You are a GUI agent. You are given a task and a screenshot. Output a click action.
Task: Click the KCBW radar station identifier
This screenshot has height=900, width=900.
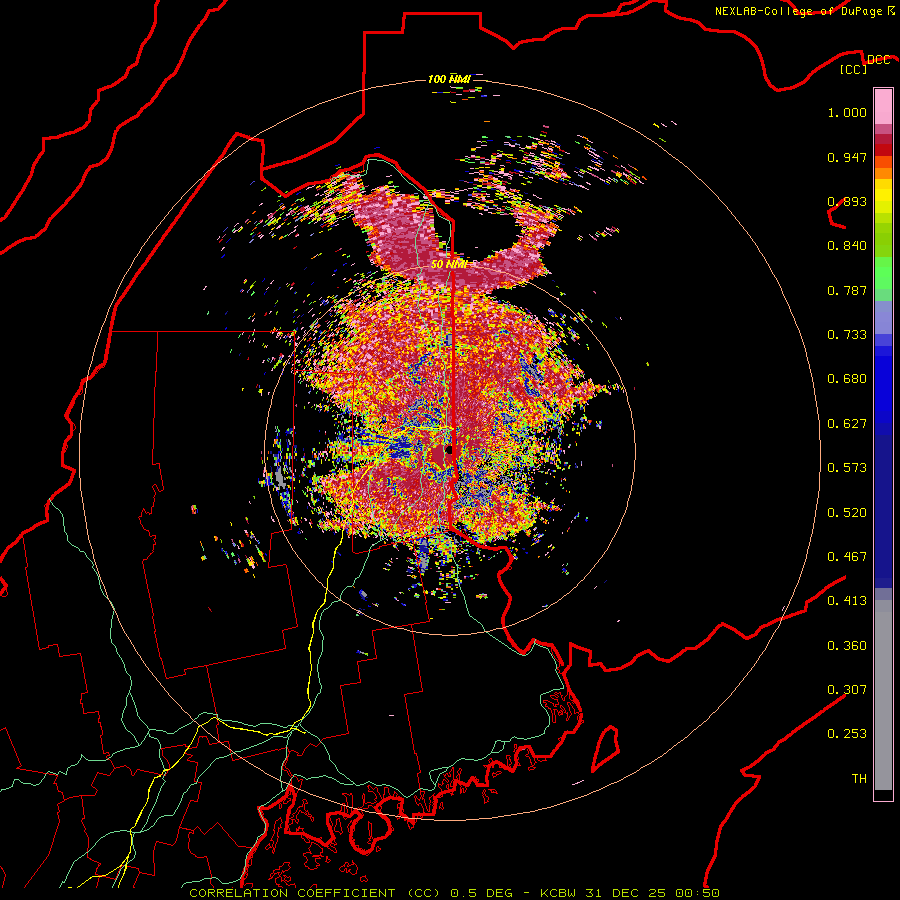click(559, 893)
